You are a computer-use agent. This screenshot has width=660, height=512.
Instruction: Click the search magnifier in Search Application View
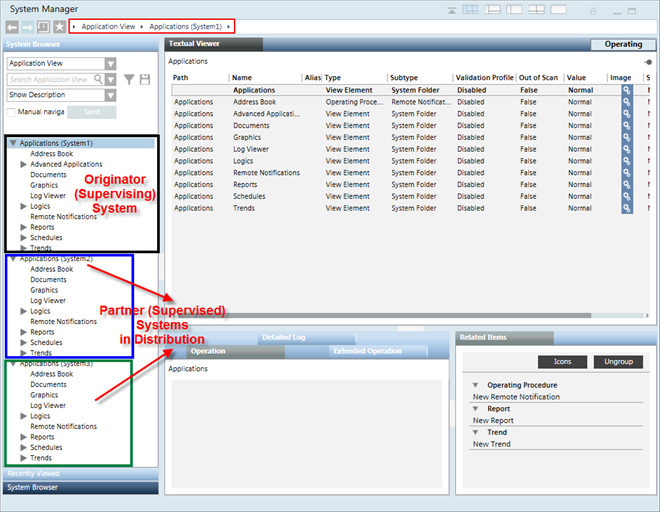[x=98, y=79]
